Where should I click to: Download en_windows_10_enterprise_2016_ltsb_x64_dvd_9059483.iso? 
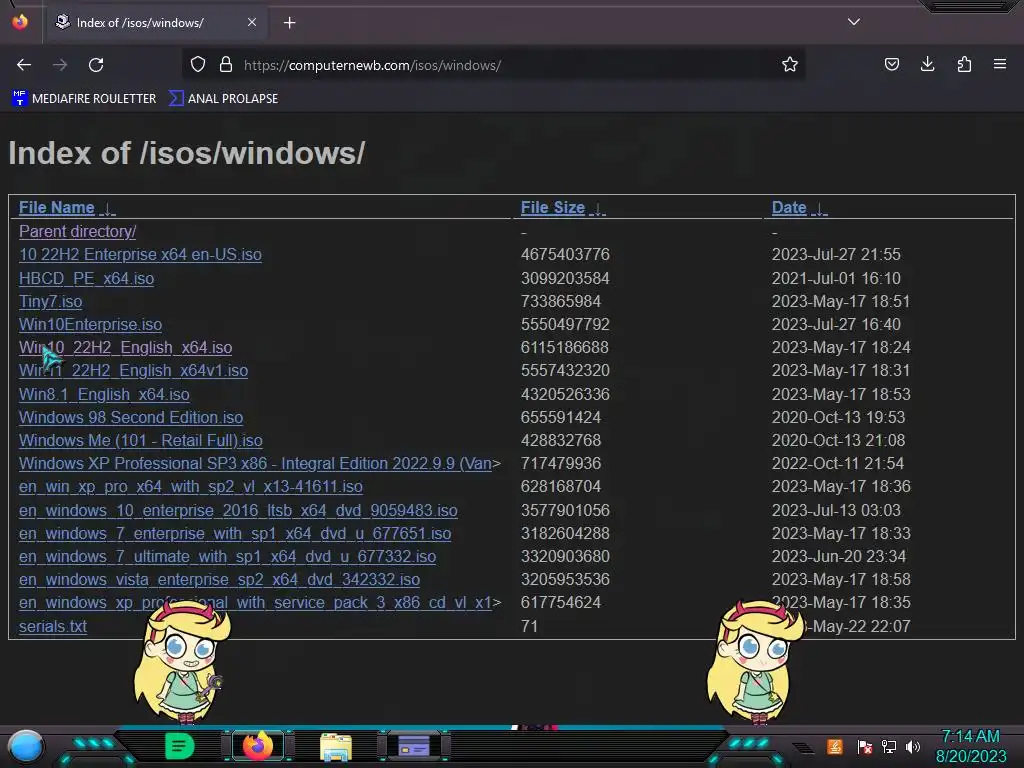click(238, 510)
